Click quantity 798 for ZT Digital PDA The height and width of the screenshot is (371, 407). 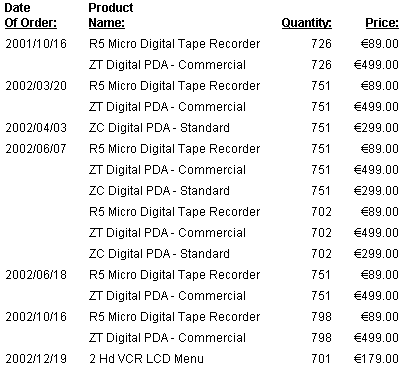(x=321, y=338)
